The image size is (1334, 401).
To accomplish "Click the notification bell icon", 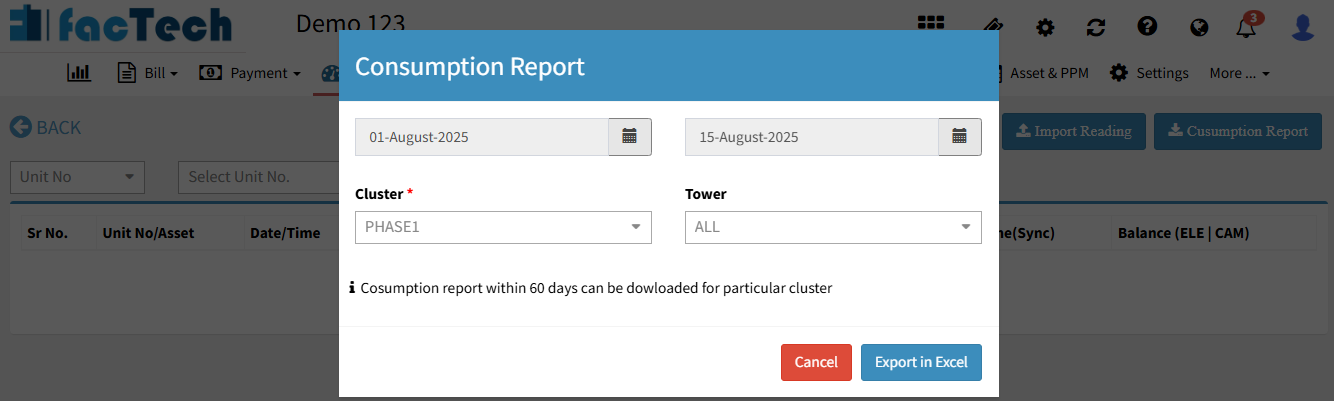I will (x=1246, y=27).
